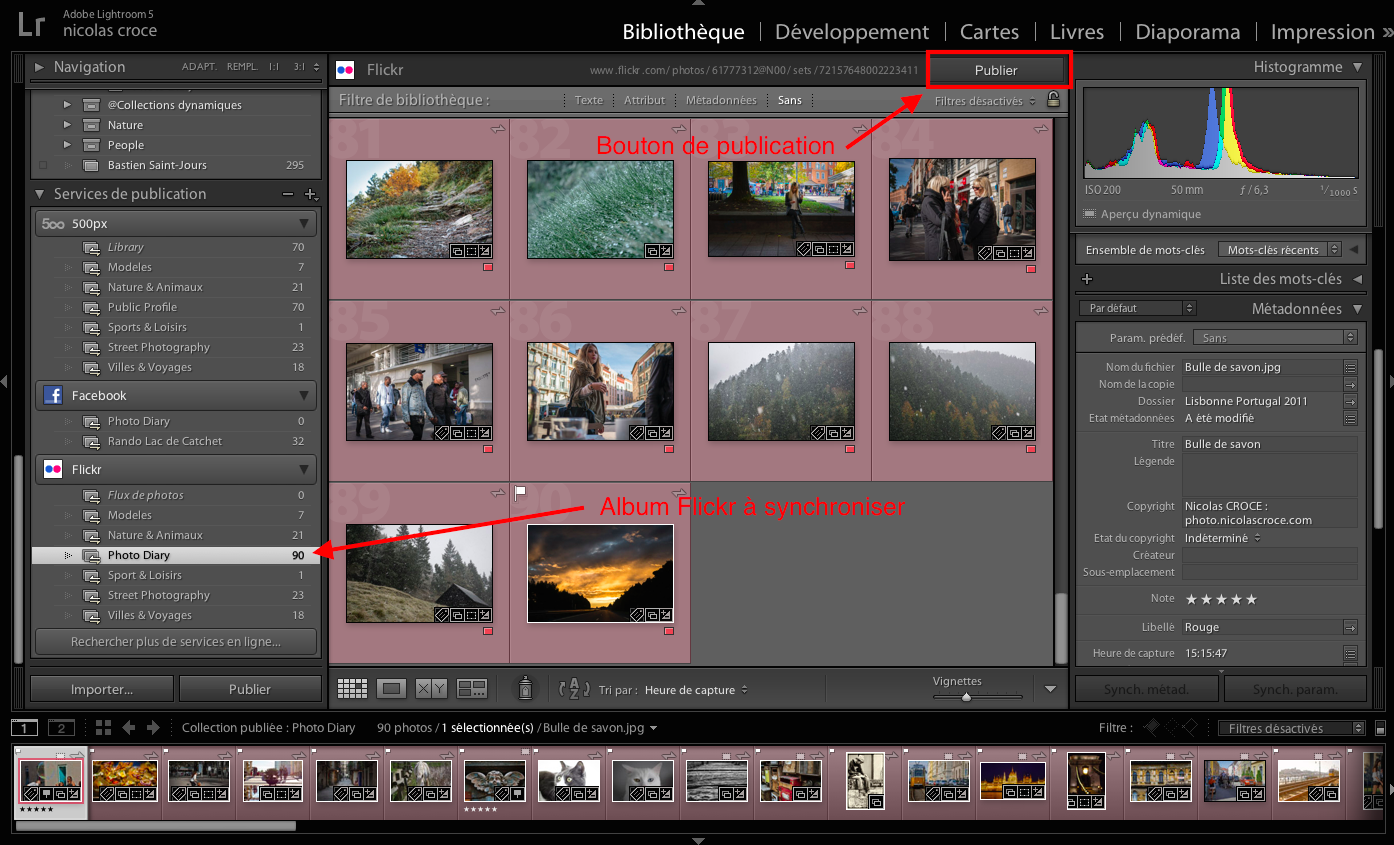Click the Importer... button

(101, 689)
